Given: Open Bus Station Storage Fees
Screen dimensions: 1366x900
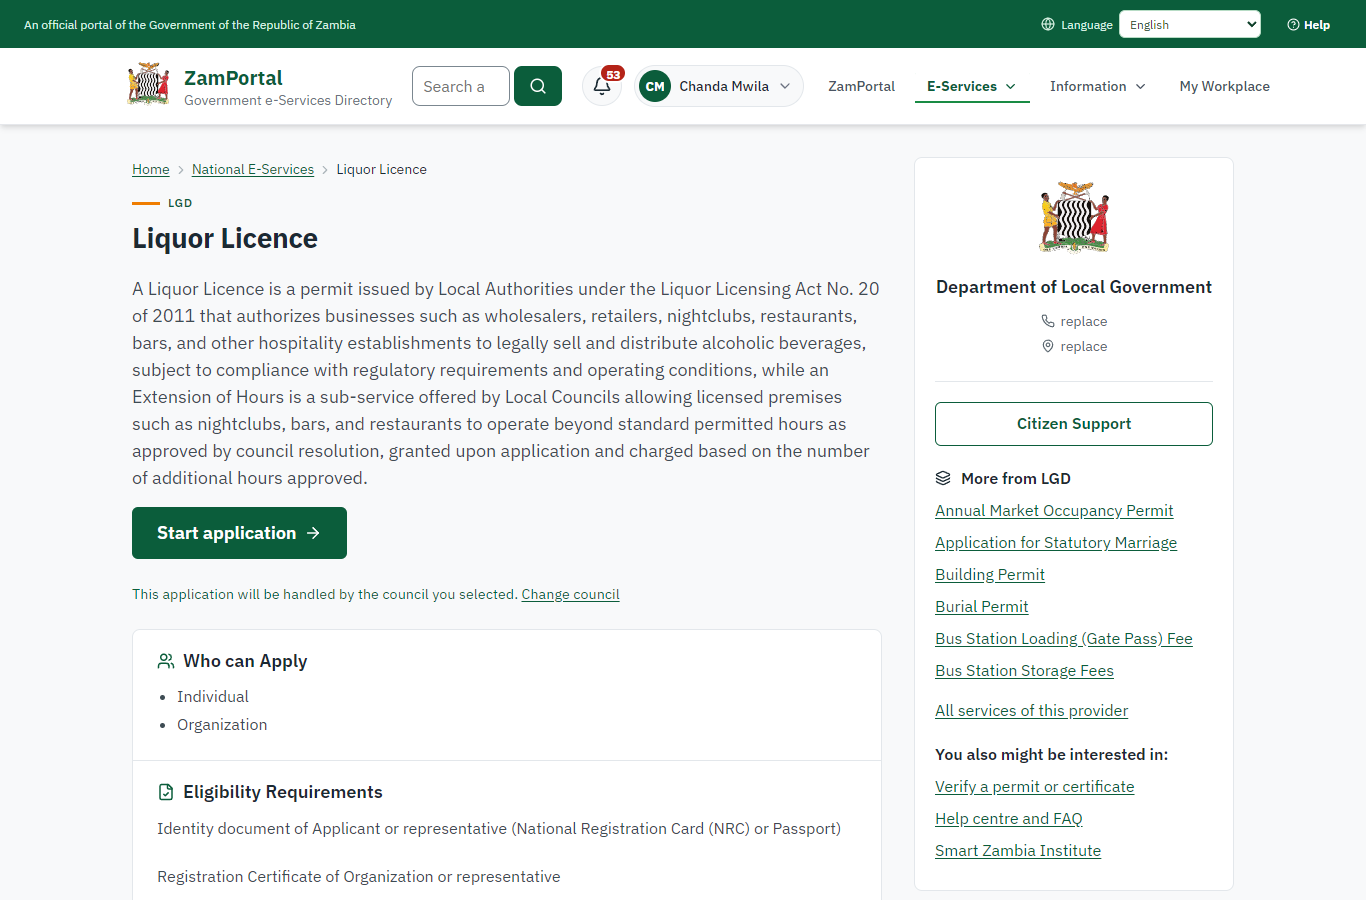Looking at the screenshot, I should 1025,670.
